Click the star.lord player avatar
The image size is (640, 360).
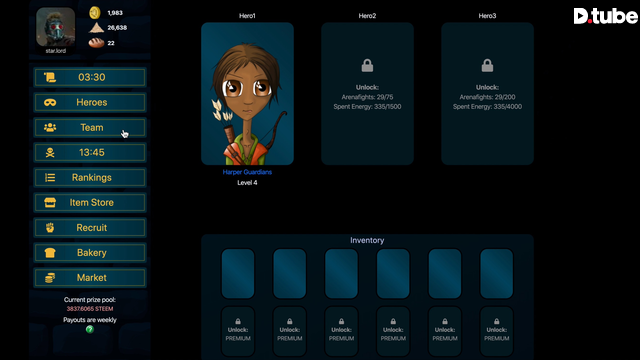tap(56, 27)
